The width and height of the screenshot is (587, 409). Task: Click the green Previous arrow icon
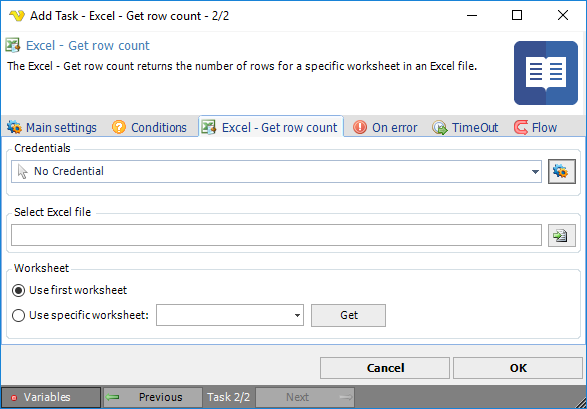pyautogui.click(x=113, y=397)
